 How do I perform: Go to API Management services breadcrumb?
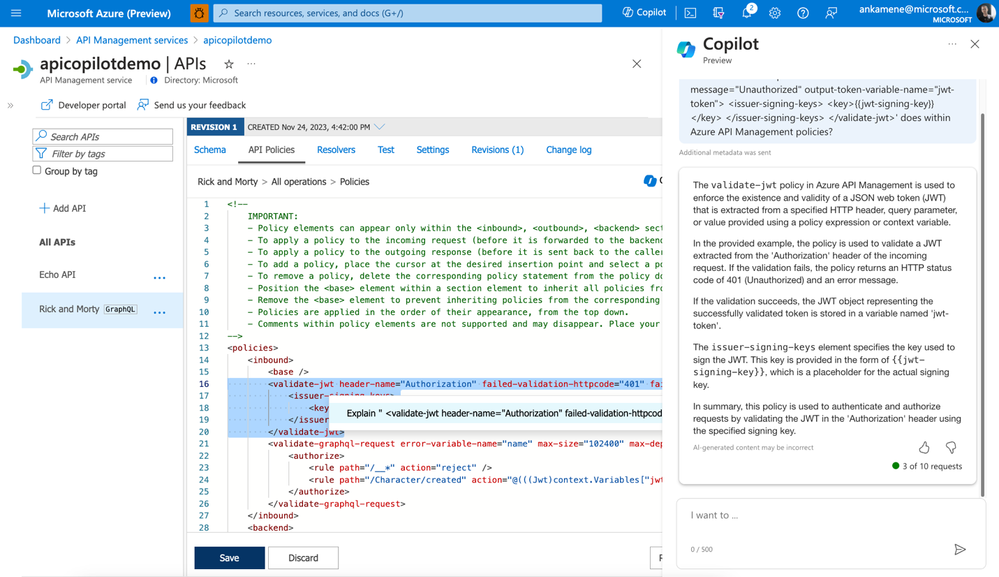pos(132,40)
